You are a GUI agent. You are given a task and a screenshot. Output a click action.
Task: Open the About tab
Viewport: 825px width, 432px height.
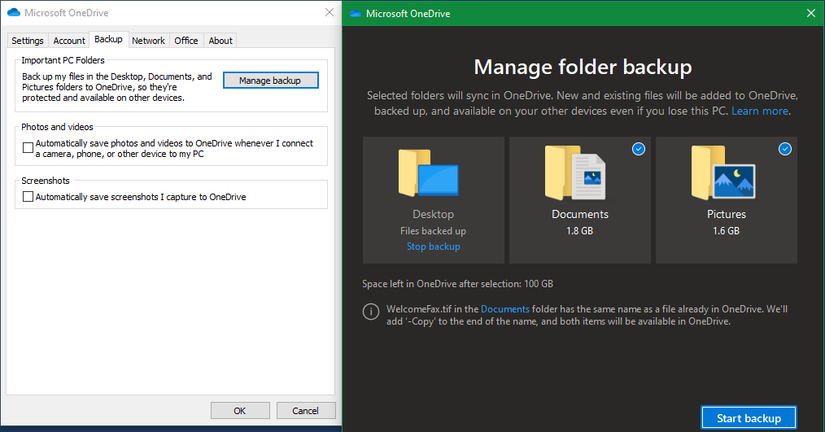tap(220, 41)
